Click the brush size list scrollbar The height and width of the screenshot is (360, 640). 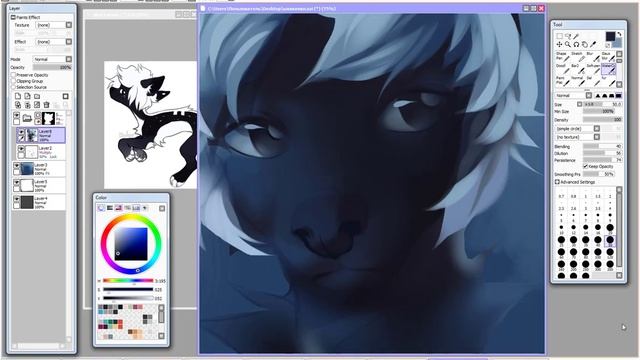point(619,231)
